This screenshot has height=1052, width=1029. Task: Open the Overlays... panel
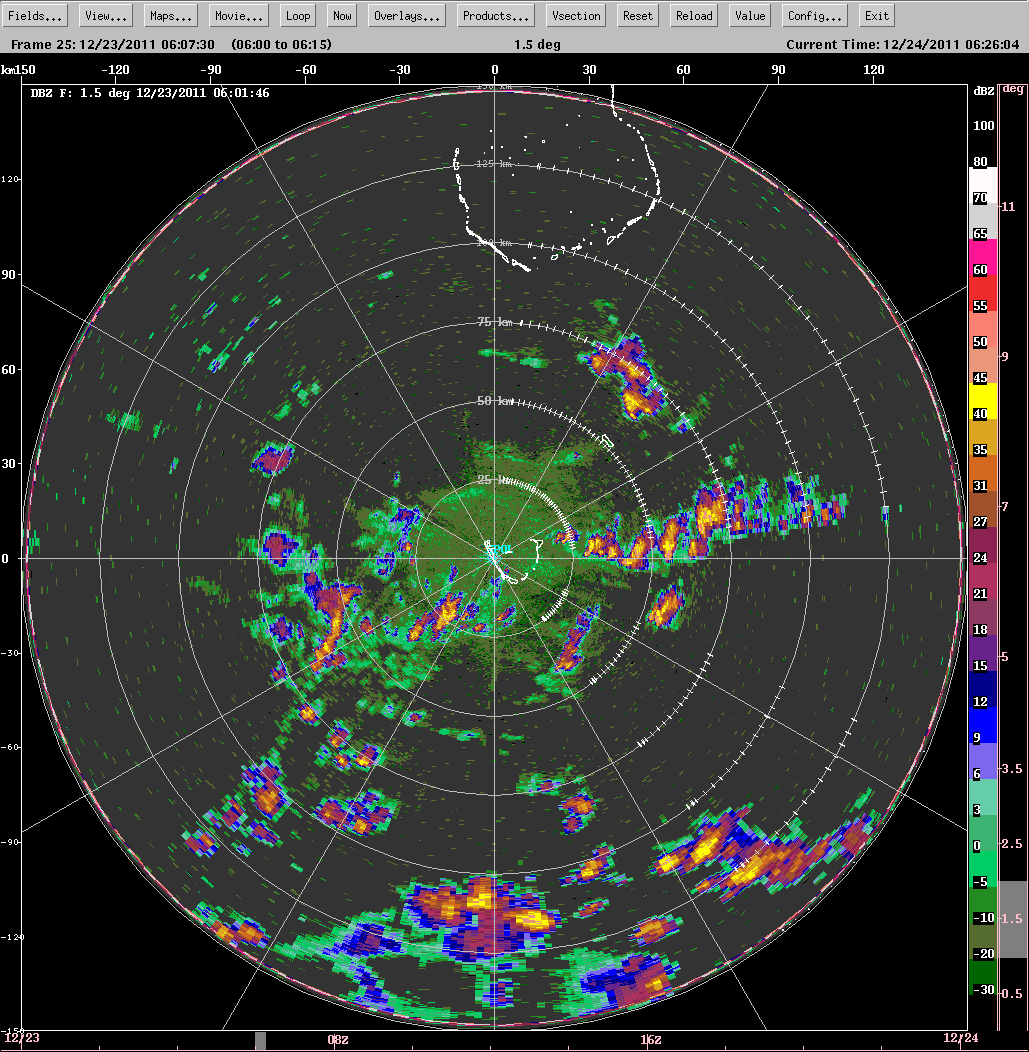click(407, 16)
